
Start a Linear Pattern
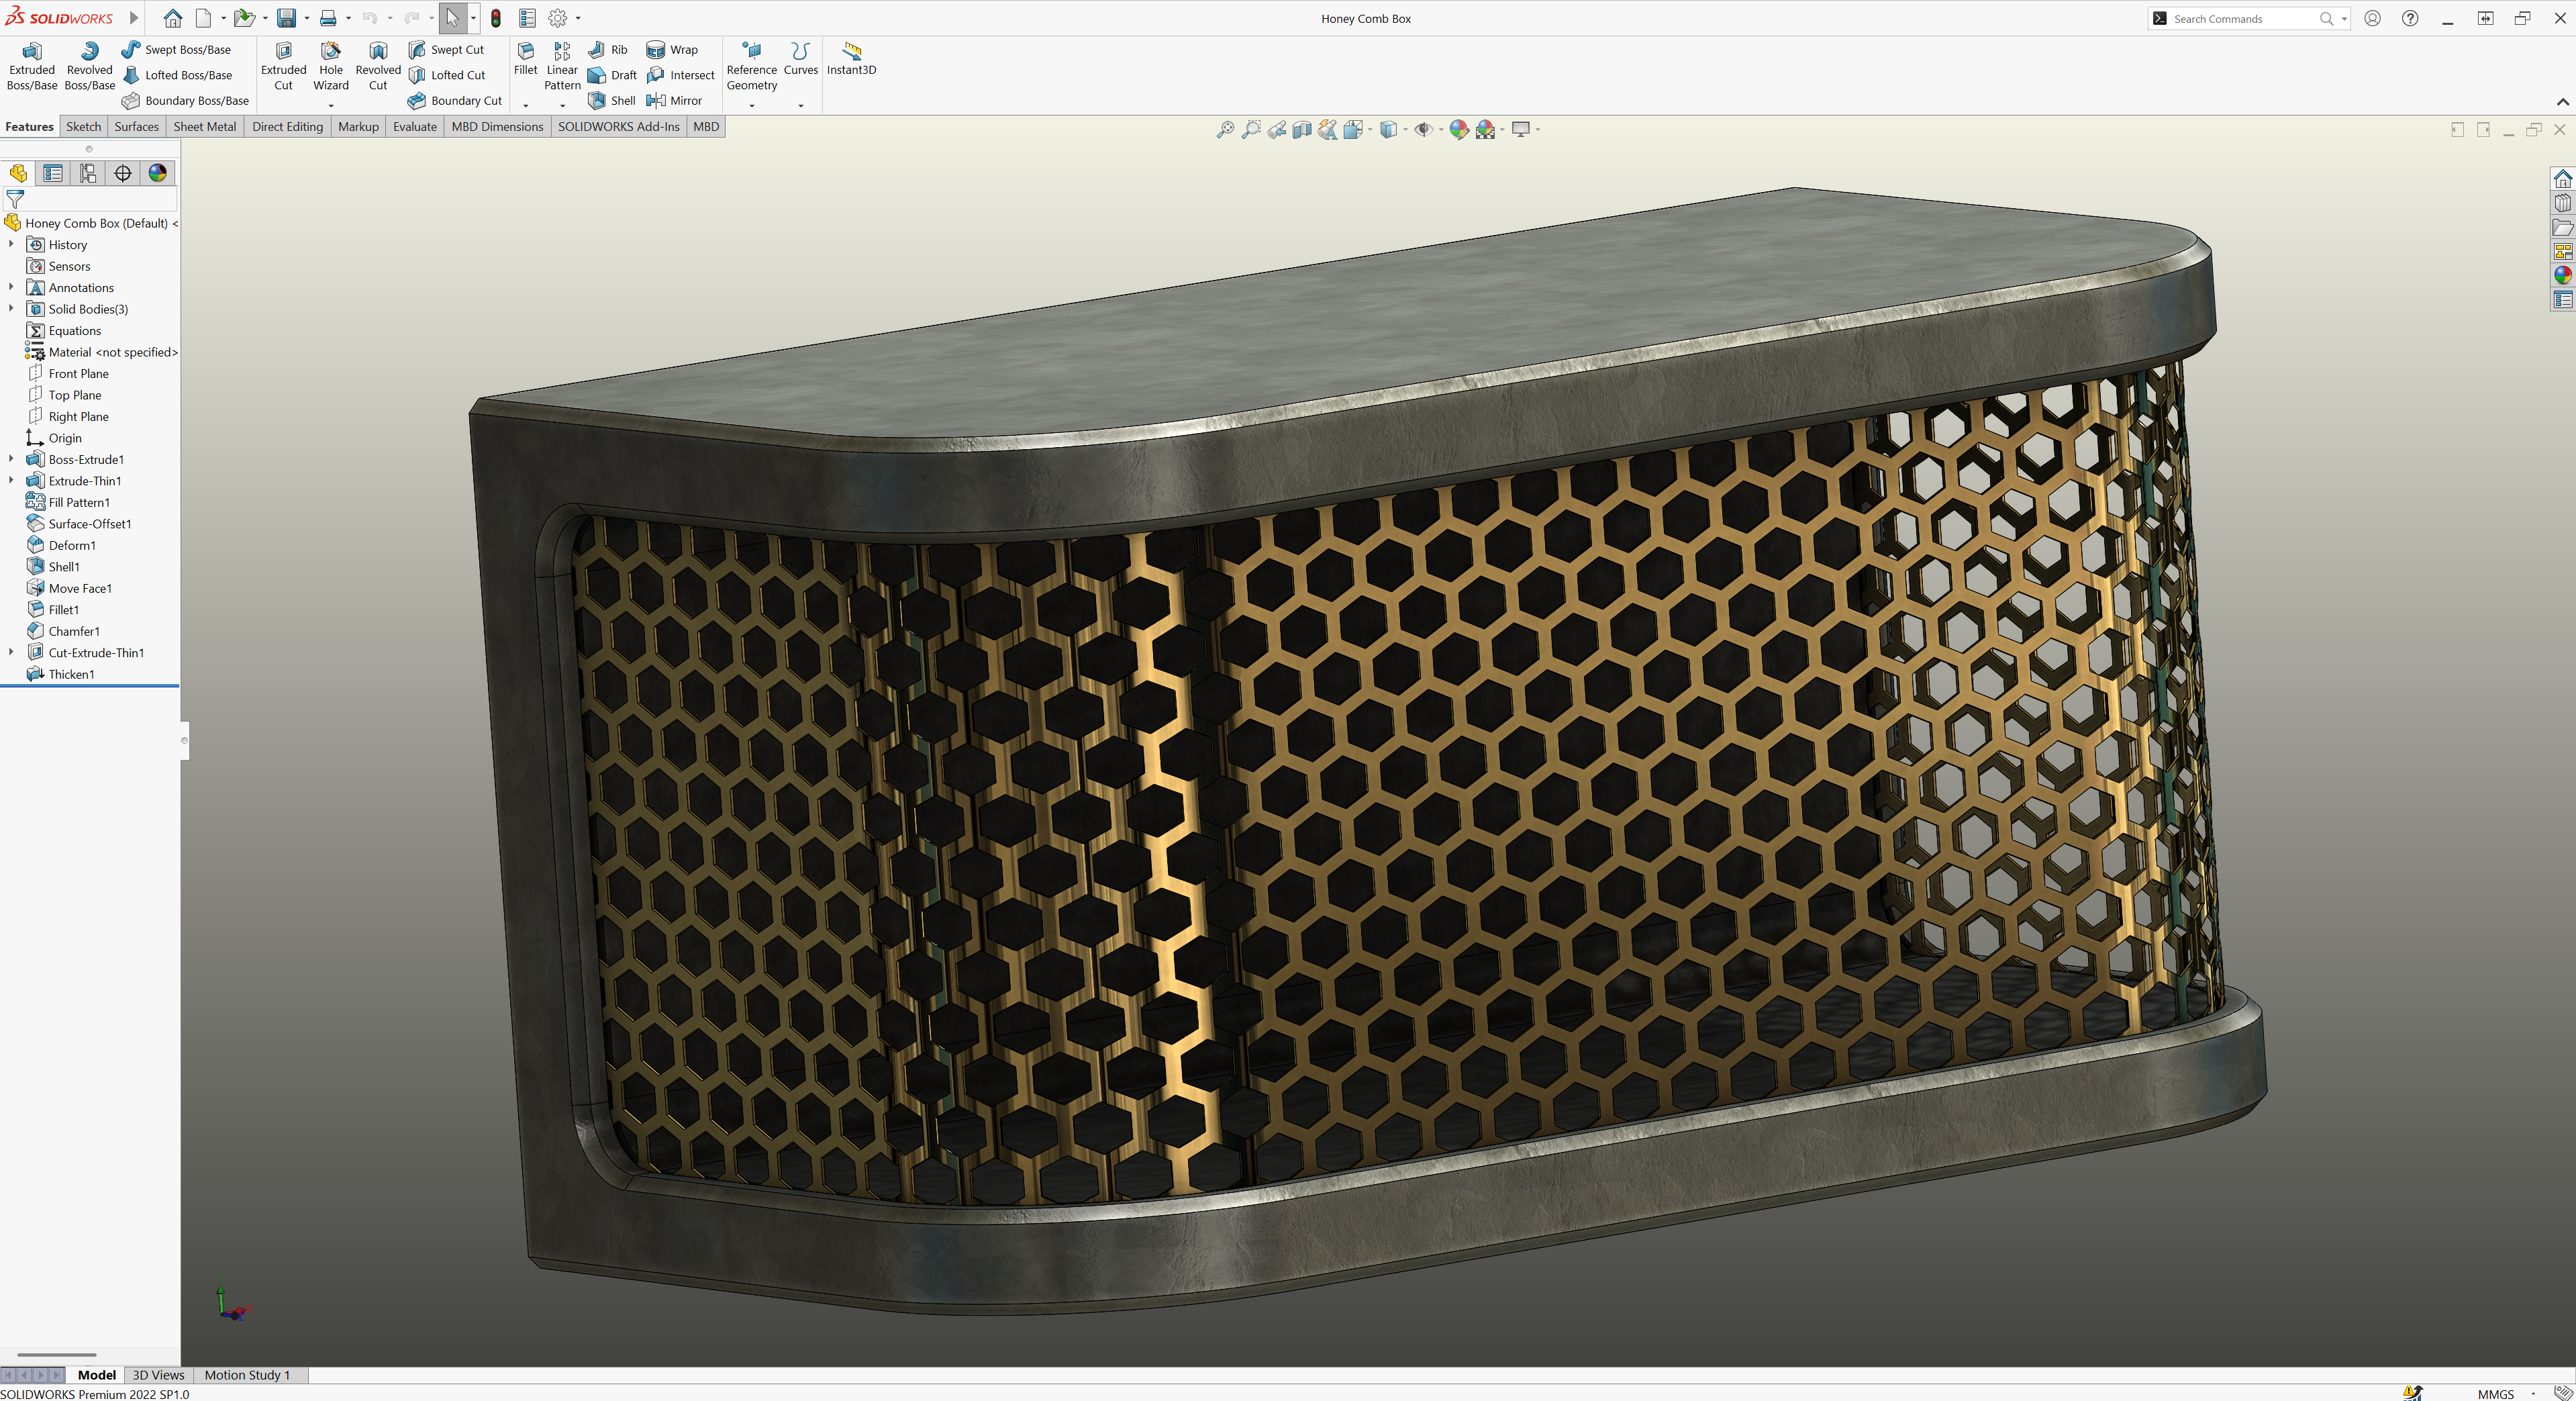pos(562,66)
